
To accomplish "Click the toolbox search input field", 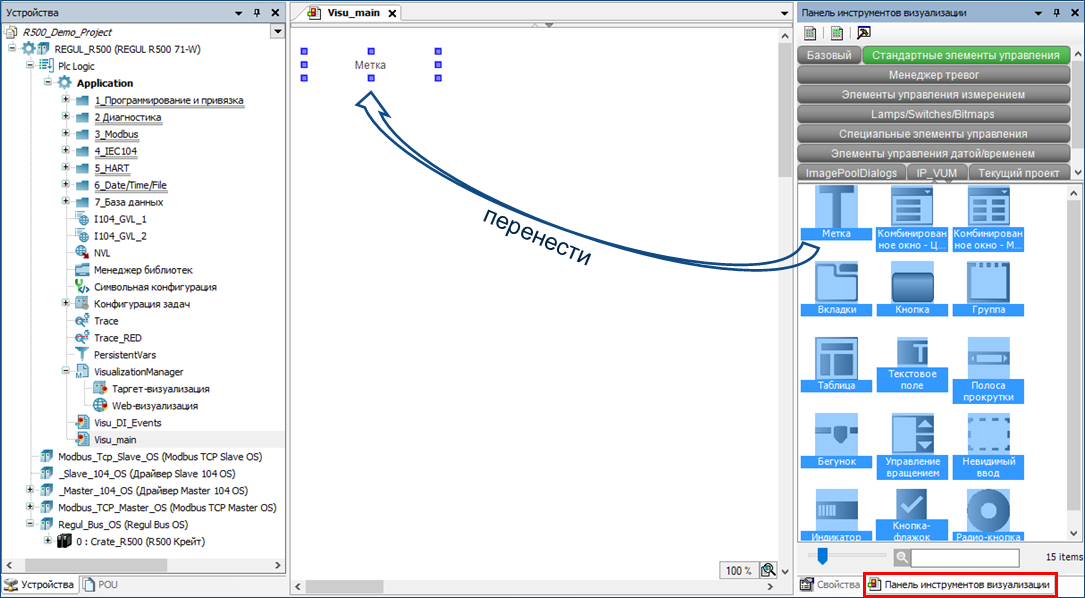I will pyautogui.click(x=964, y=557).
